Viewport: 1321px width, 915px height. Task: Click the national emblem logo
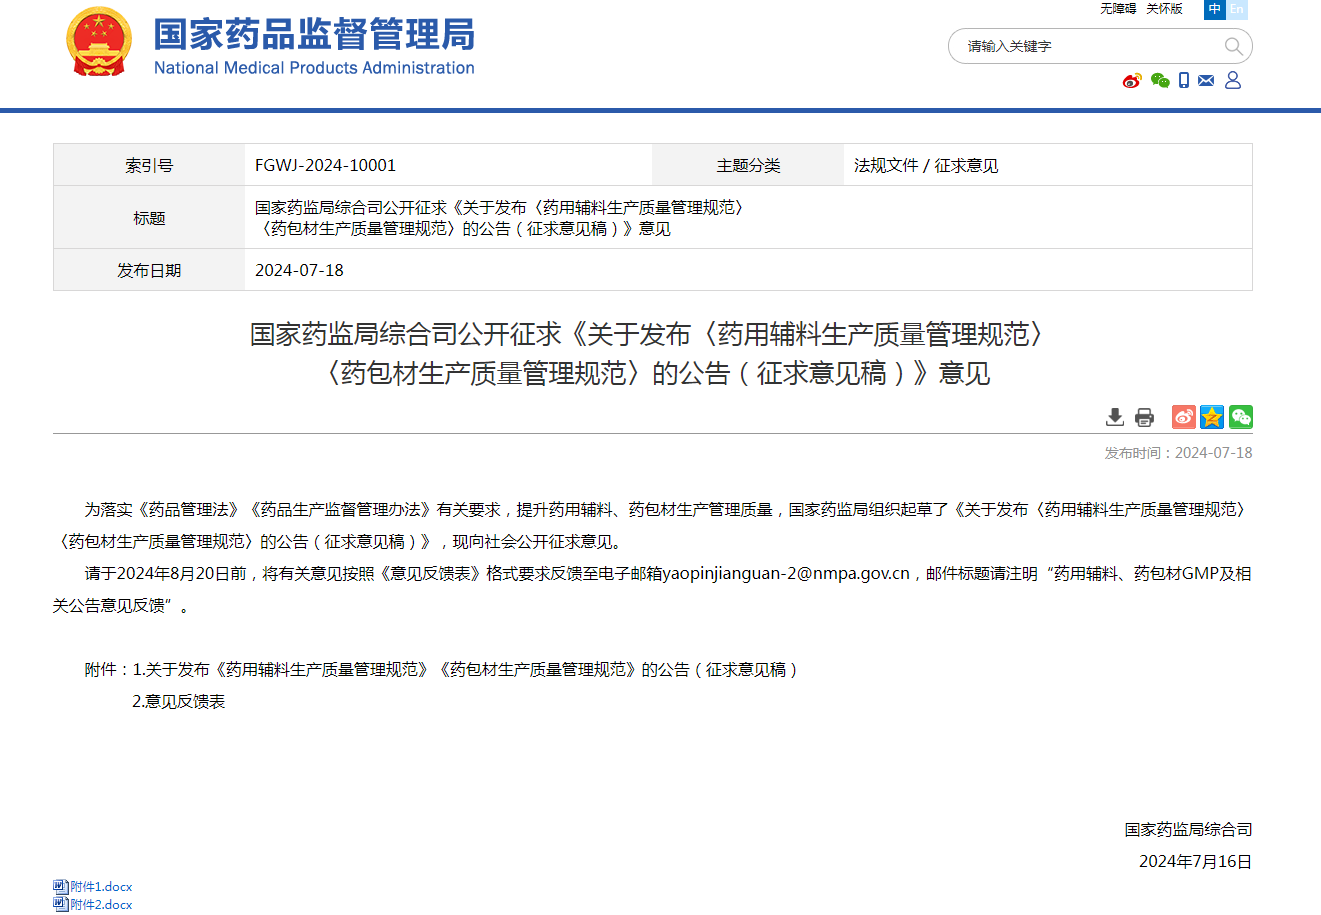point(99,42)
